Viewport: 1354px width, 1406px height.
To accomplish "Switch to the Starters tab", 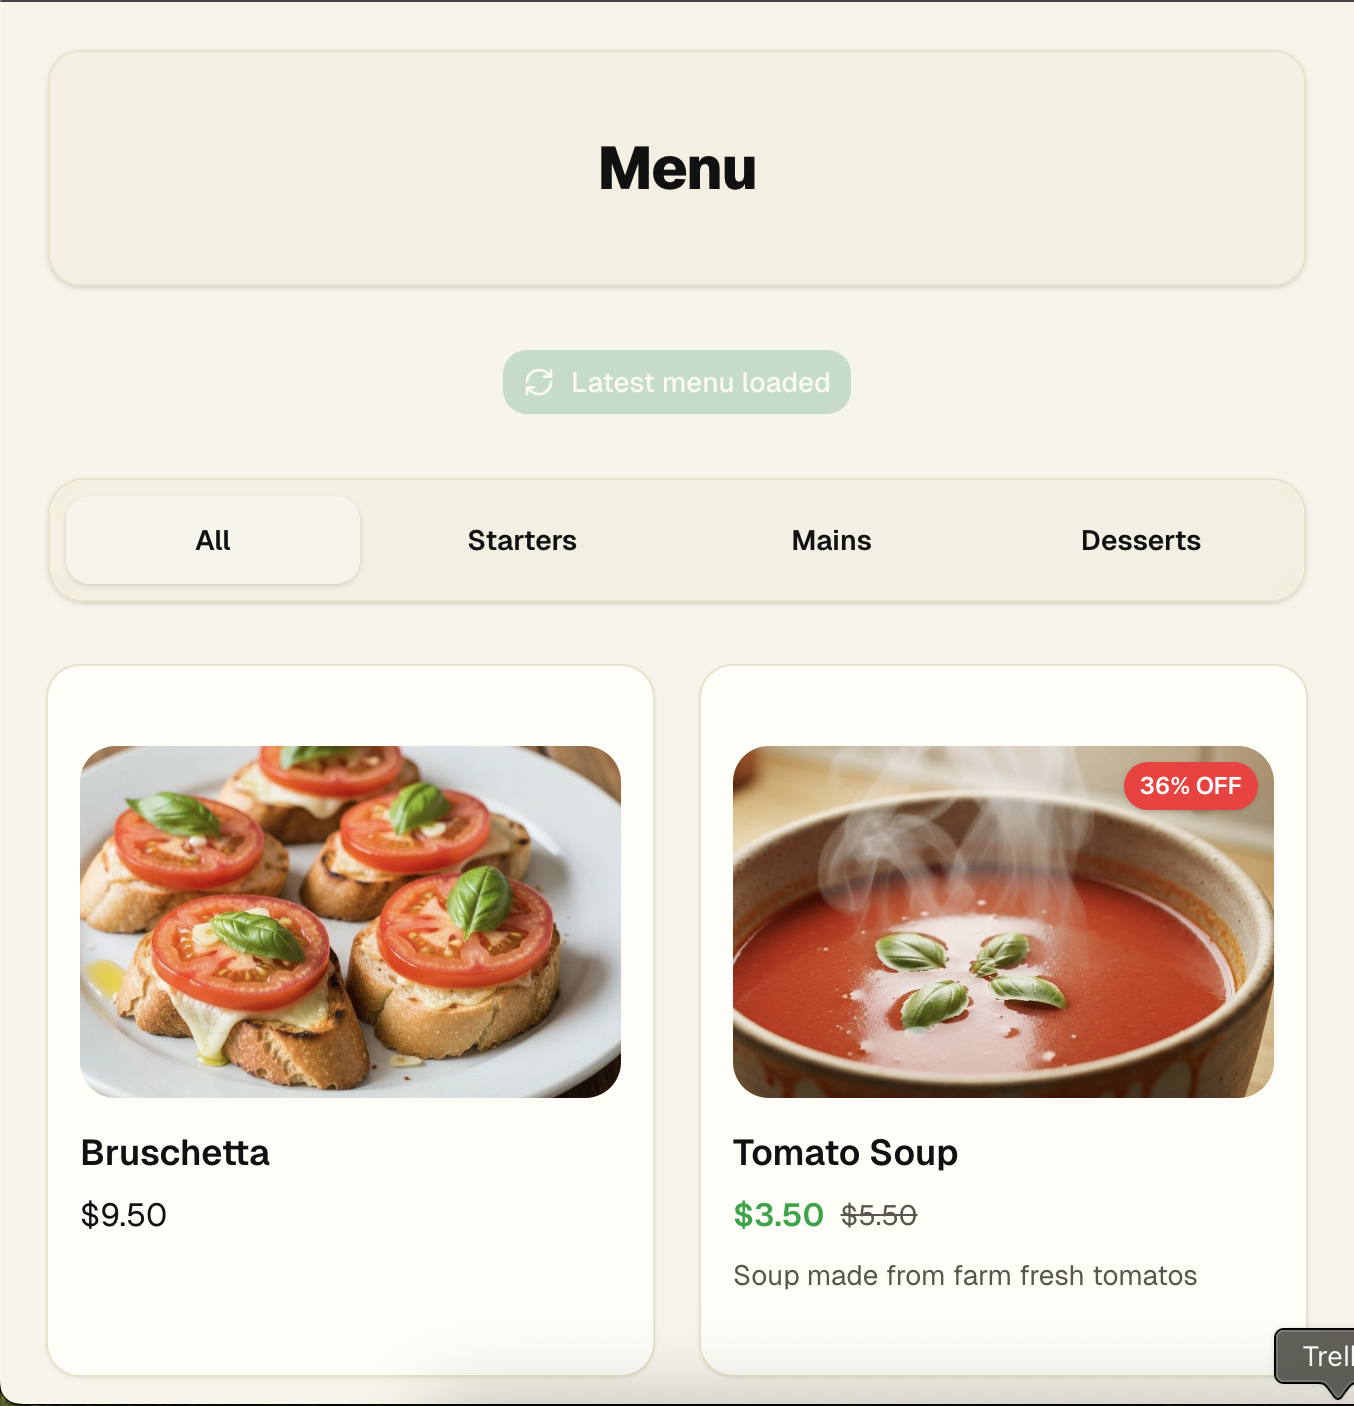I will pyautogui.click(x=522, y=540).
